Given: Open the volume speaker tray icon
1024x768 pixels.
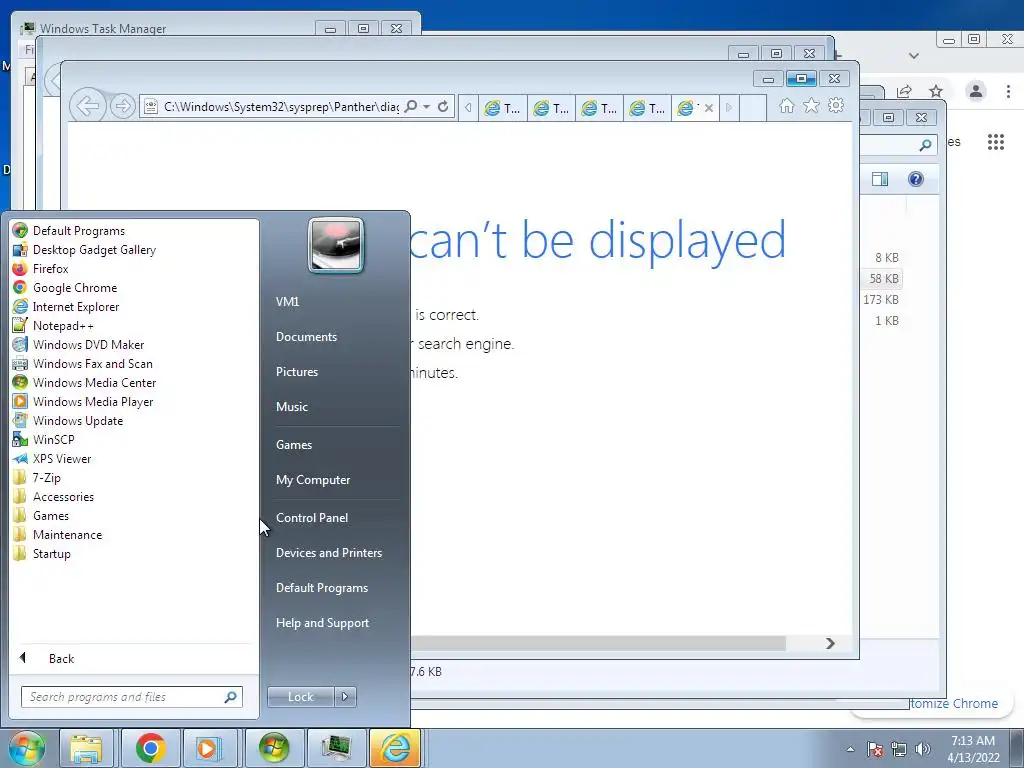Looking at the screenshot, I should click(923, 749).
